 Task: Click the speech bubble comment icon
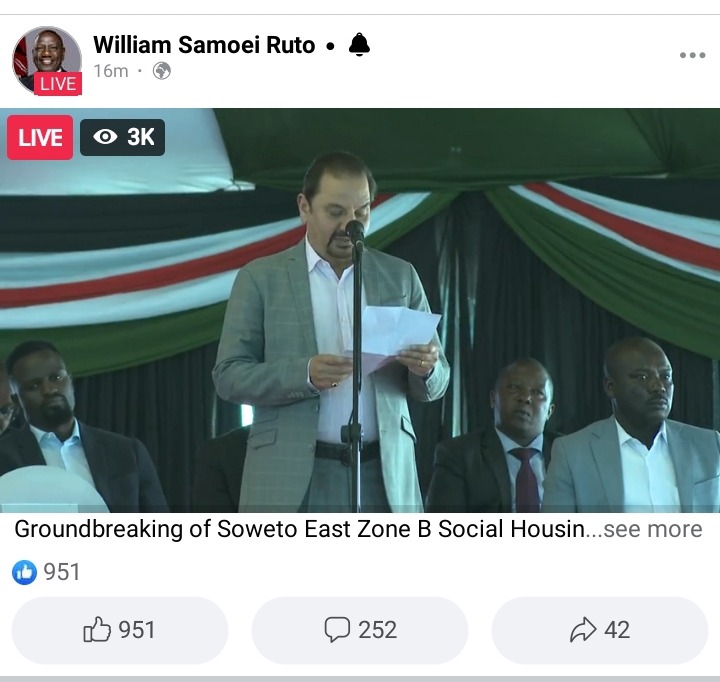337,629
